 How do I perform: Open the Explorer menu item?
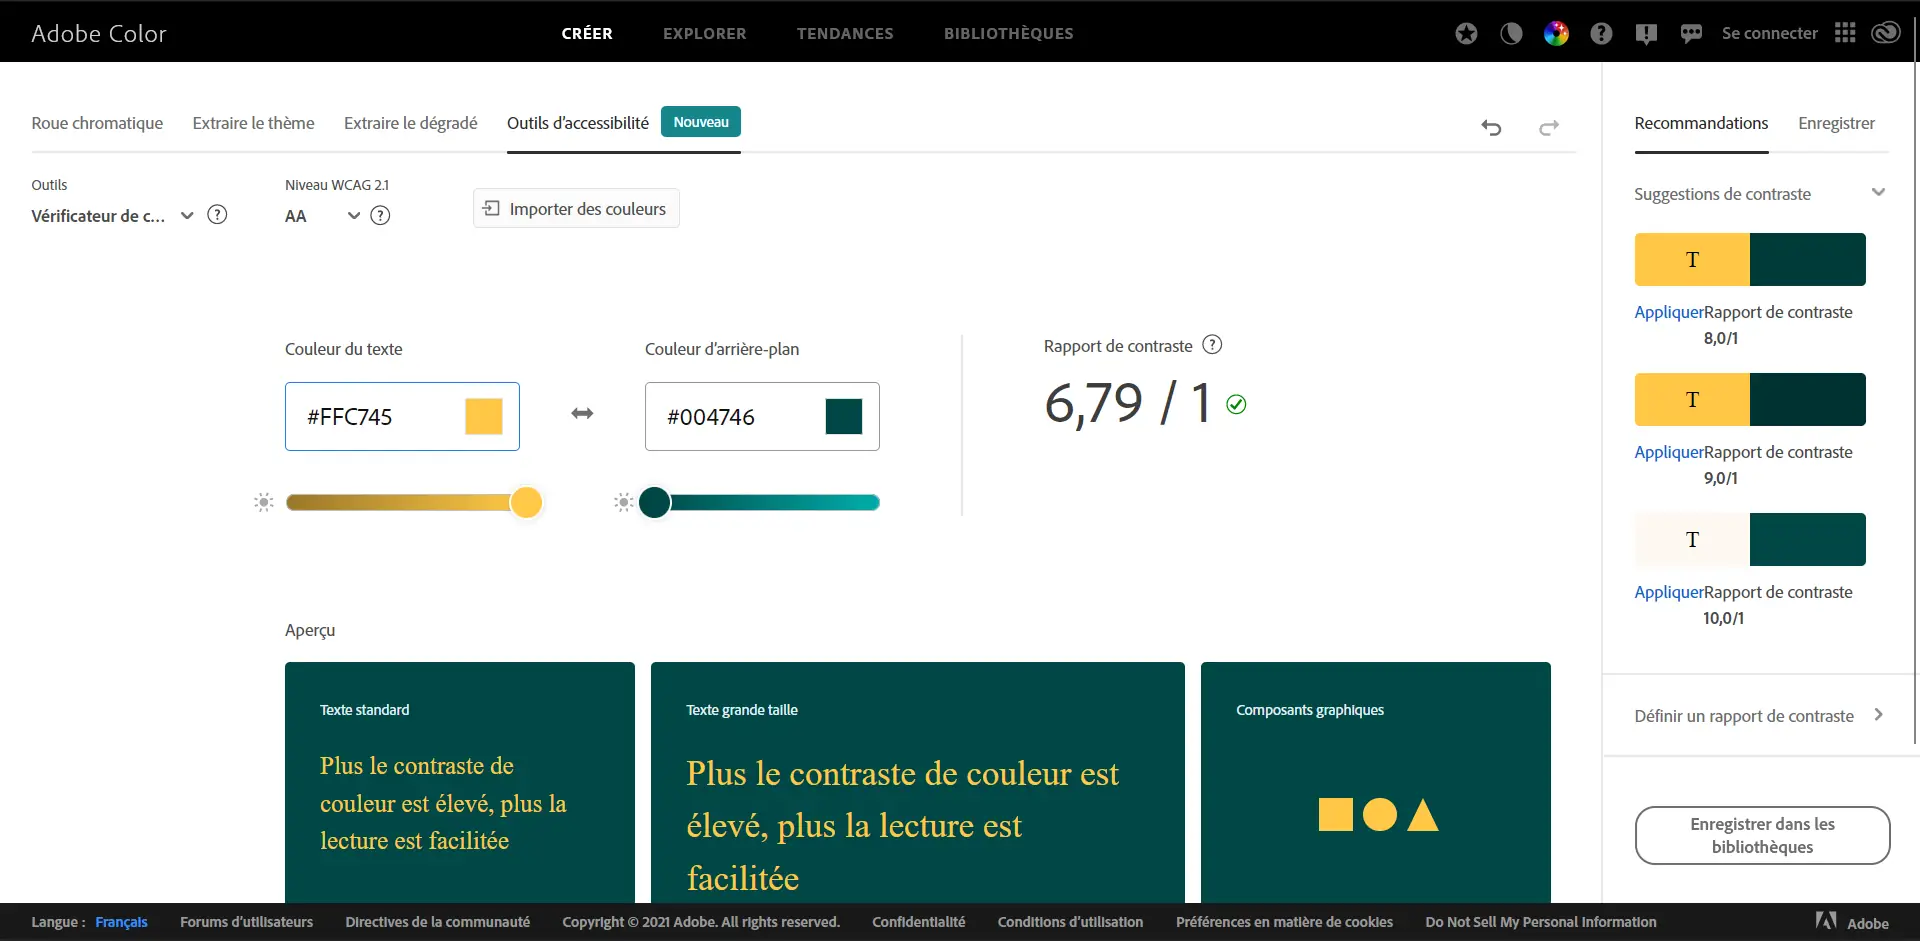click(x=704, y=33)
